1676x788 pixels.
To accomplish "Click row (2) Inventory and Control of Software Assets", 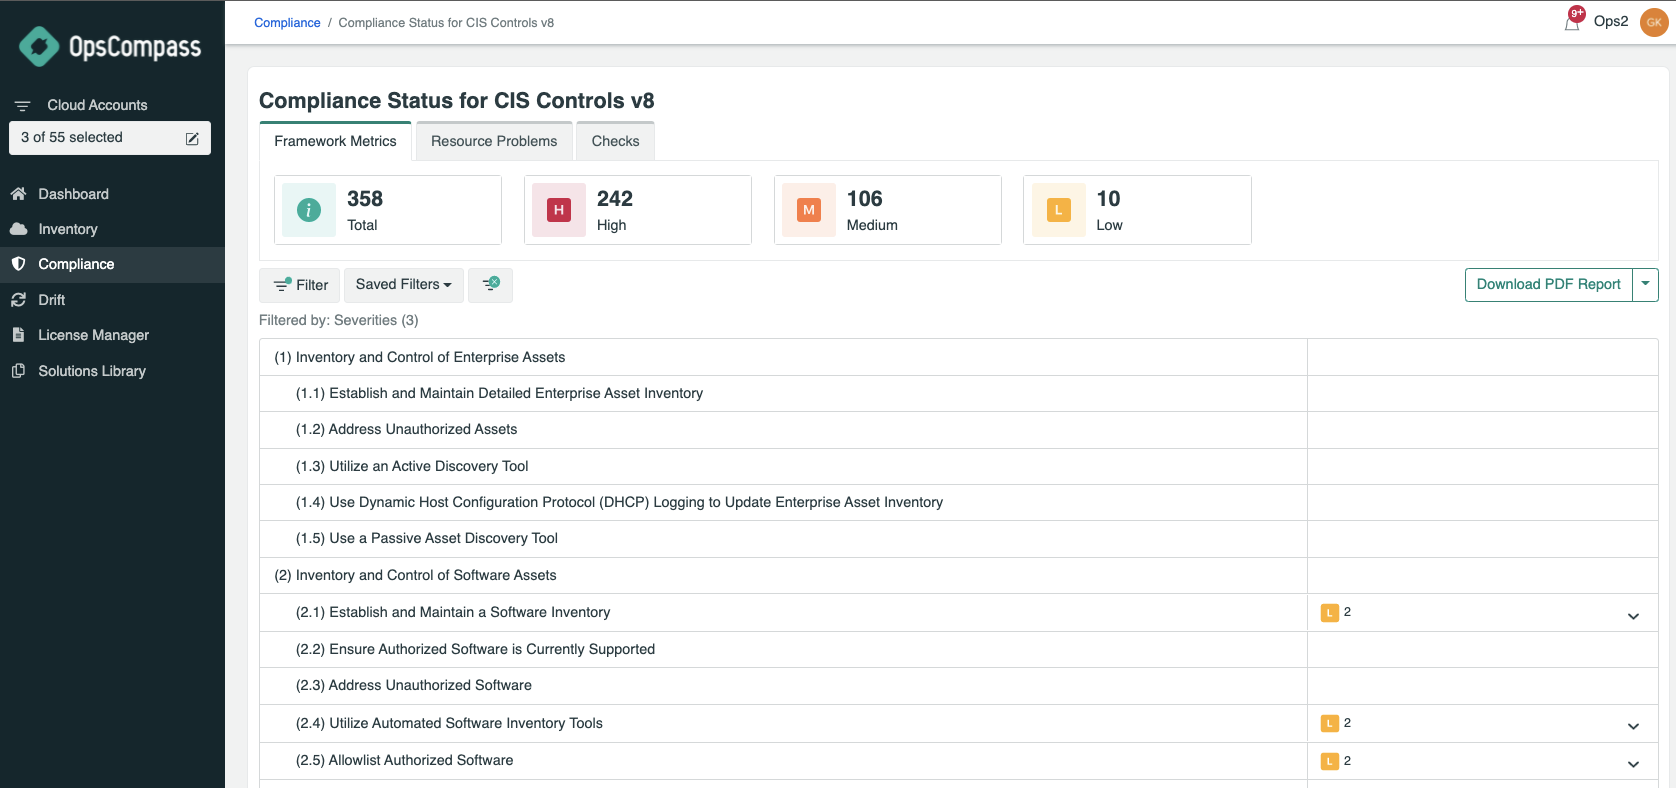I will click(x=958, y=575).
